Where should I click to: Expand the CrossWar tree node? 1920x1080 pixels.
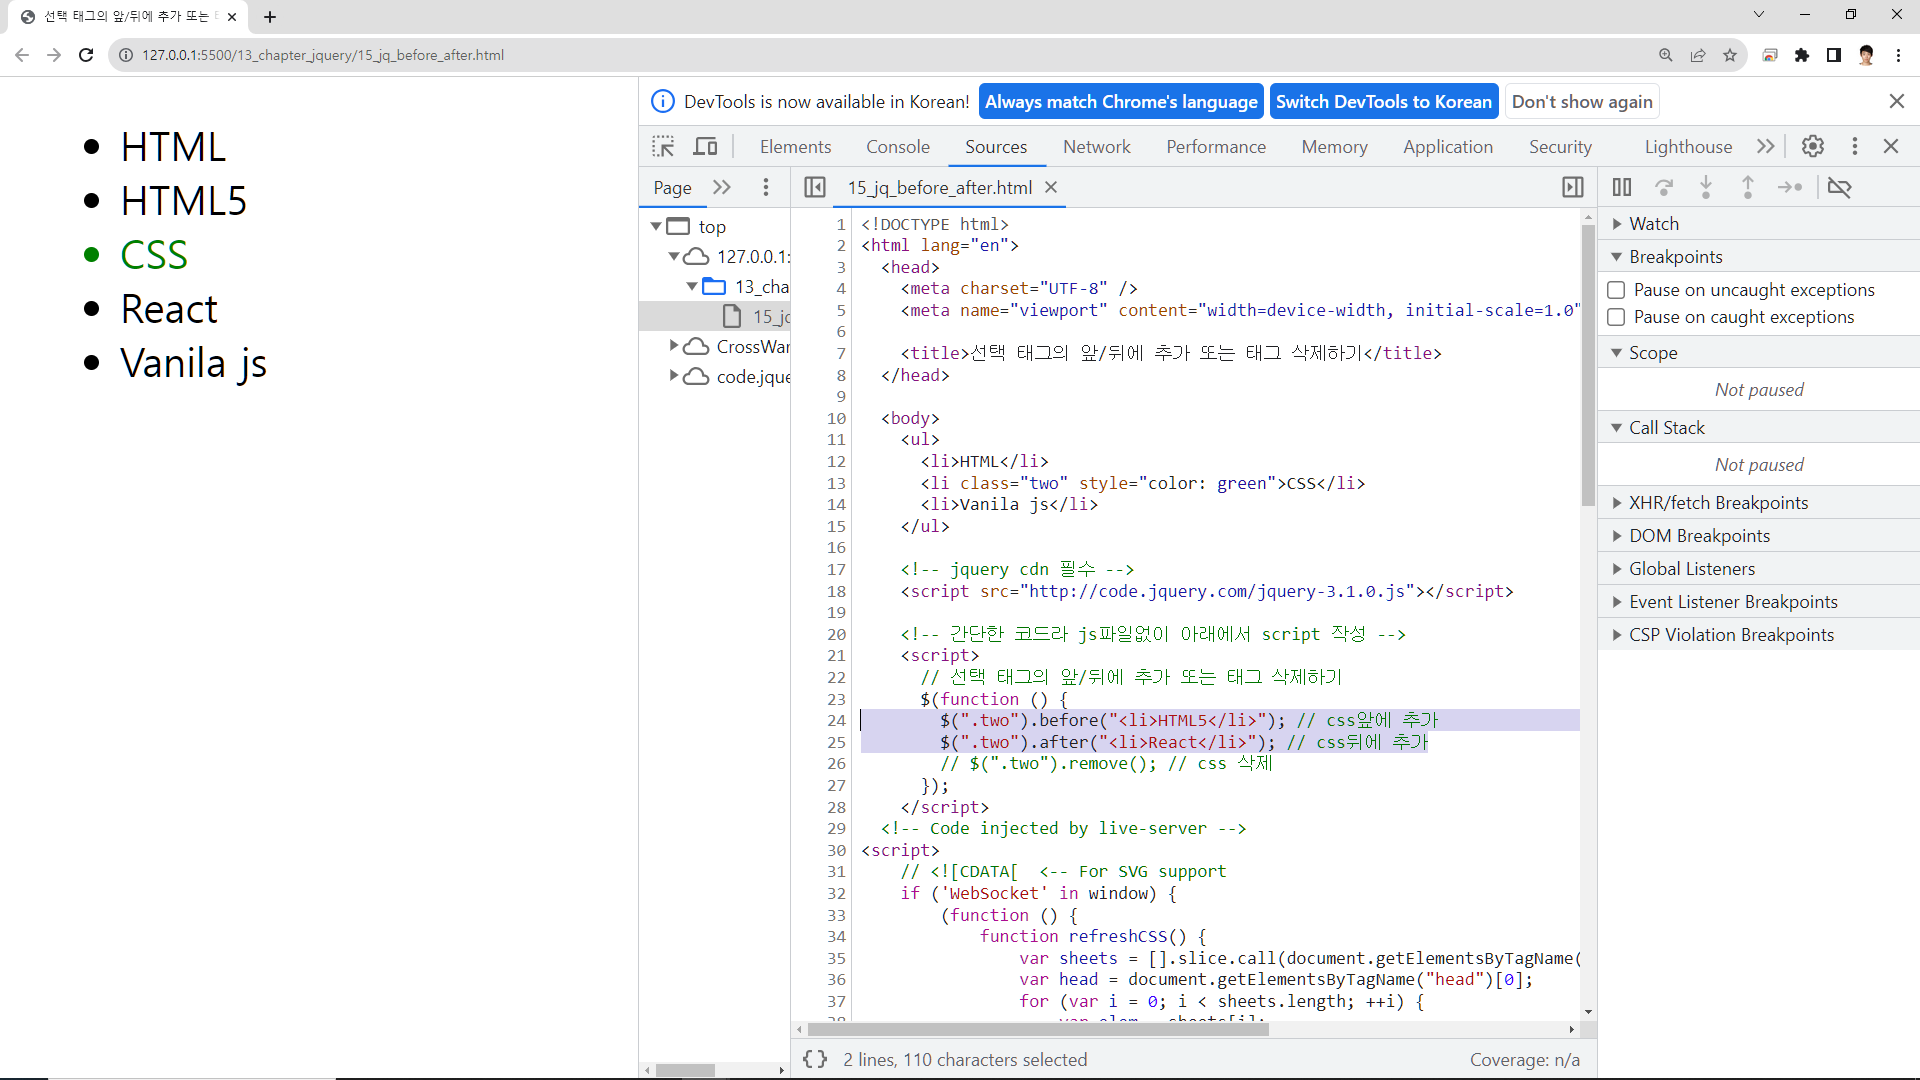tap(674, 346)
